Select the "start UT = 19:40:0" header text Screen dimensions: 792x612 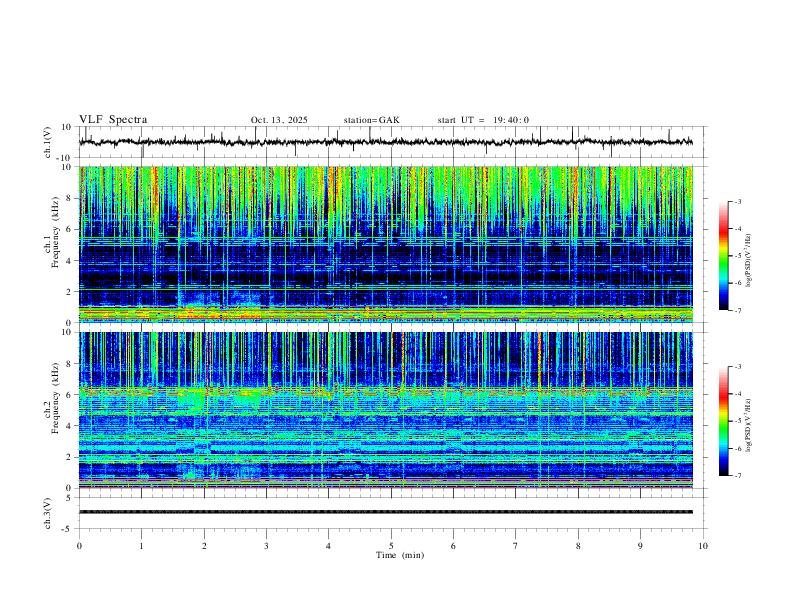[x=483, y=120]
